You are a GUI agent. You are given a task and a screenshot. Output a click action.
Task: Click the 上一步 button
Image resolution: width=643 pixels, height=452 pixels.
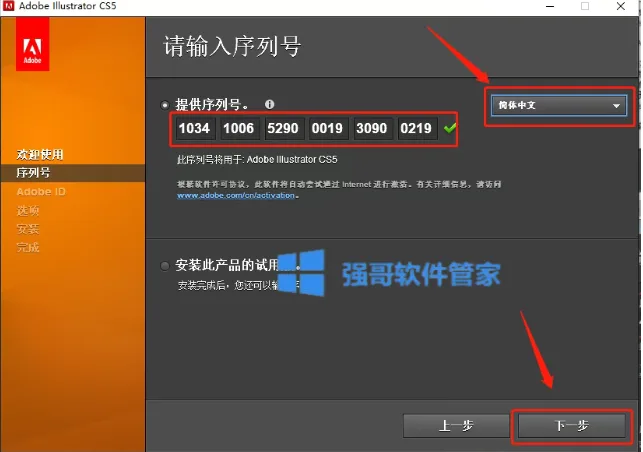pyautogui.click(x=456, y=426)
